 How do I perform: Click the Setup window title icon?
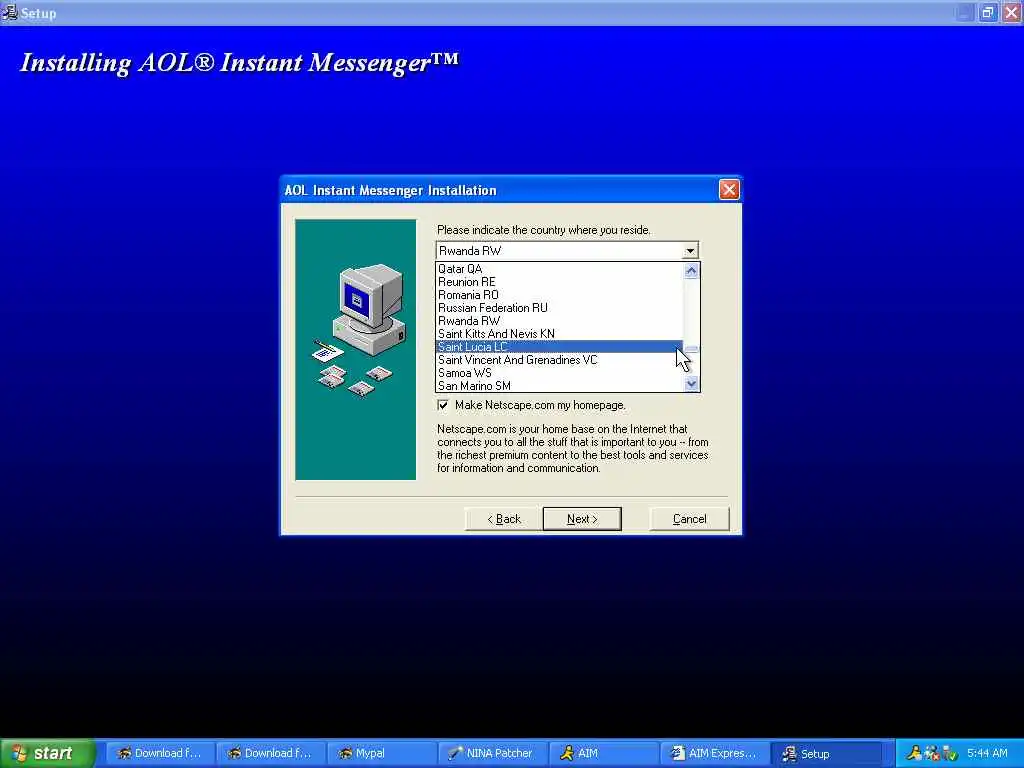10,12
